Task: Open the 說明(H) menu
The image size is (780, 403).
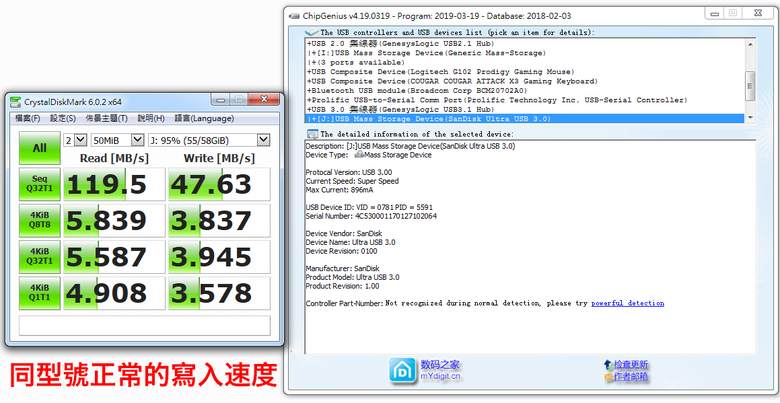Action: click(151, 118)
